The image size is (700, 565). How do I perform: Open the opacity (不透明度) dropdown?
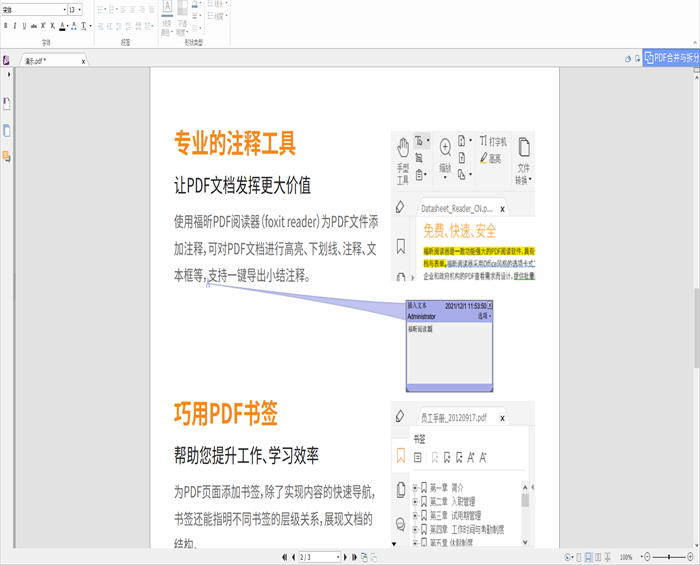pos(182,19)
